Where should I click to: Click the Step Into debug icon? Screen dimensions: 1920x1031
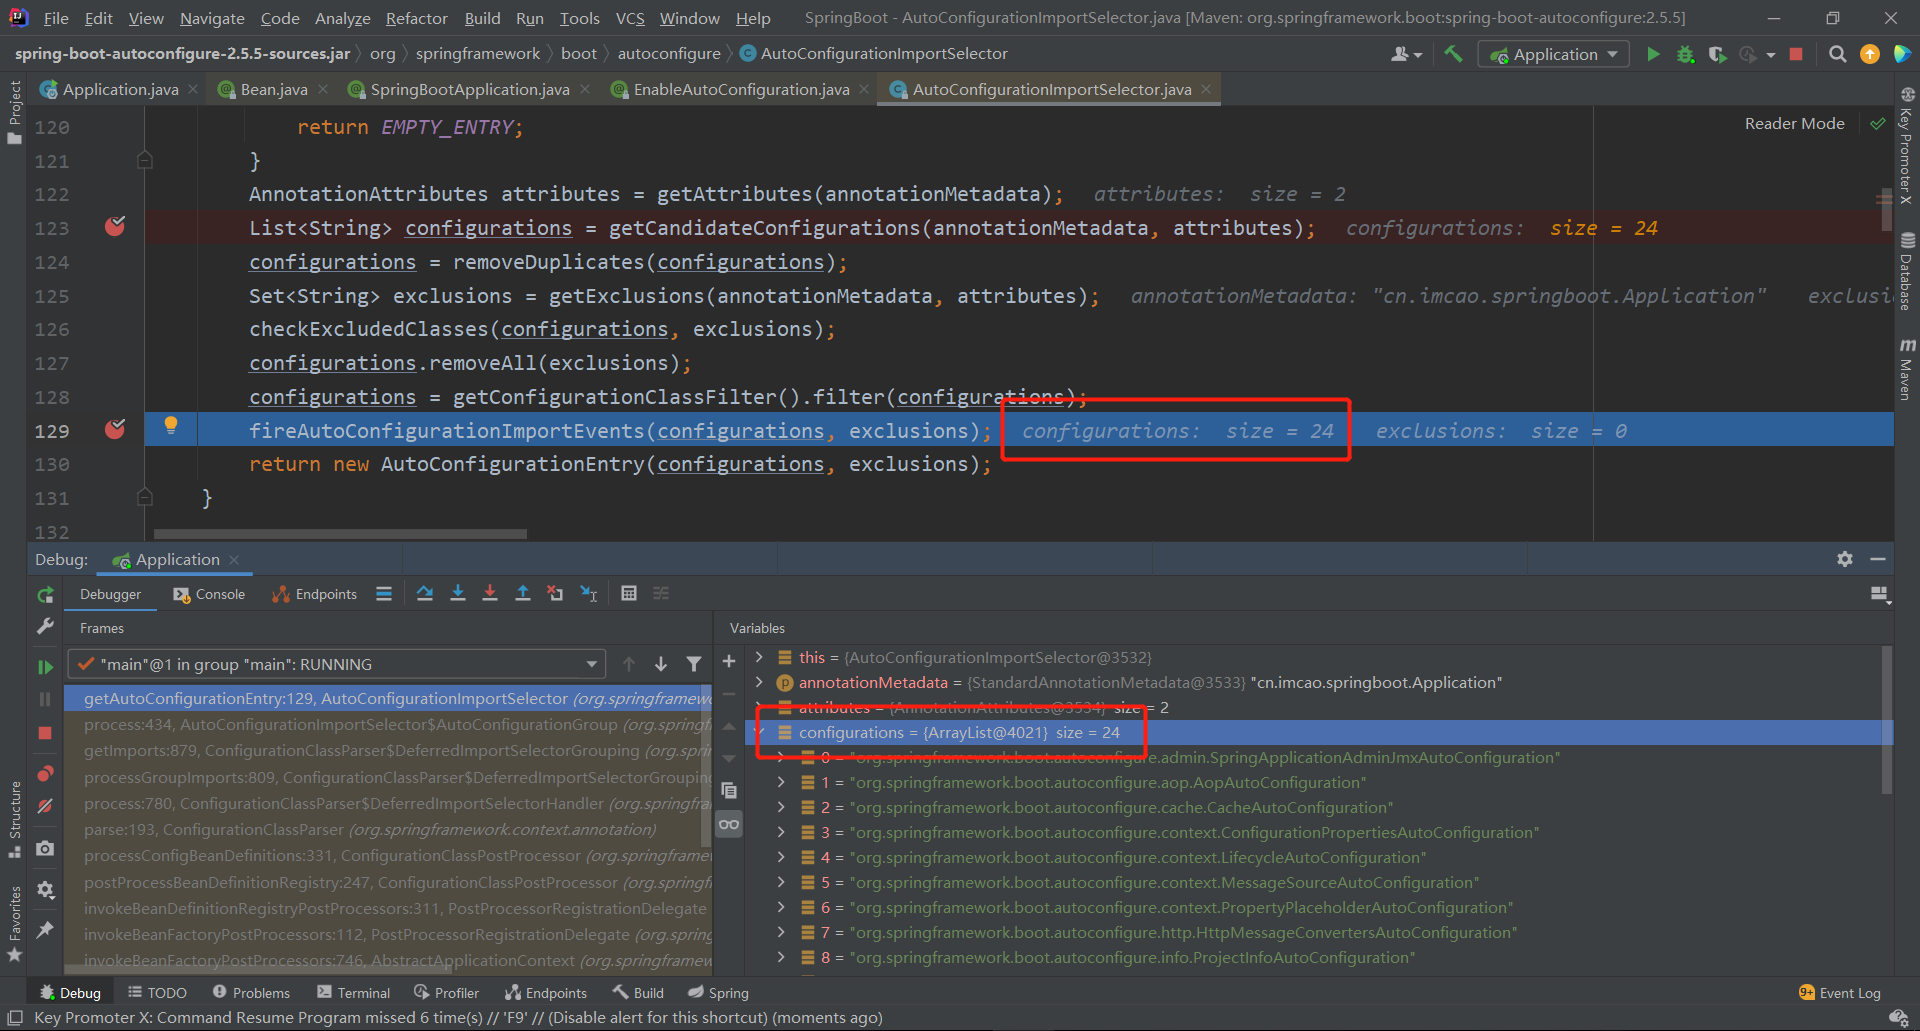pos(457,594)
